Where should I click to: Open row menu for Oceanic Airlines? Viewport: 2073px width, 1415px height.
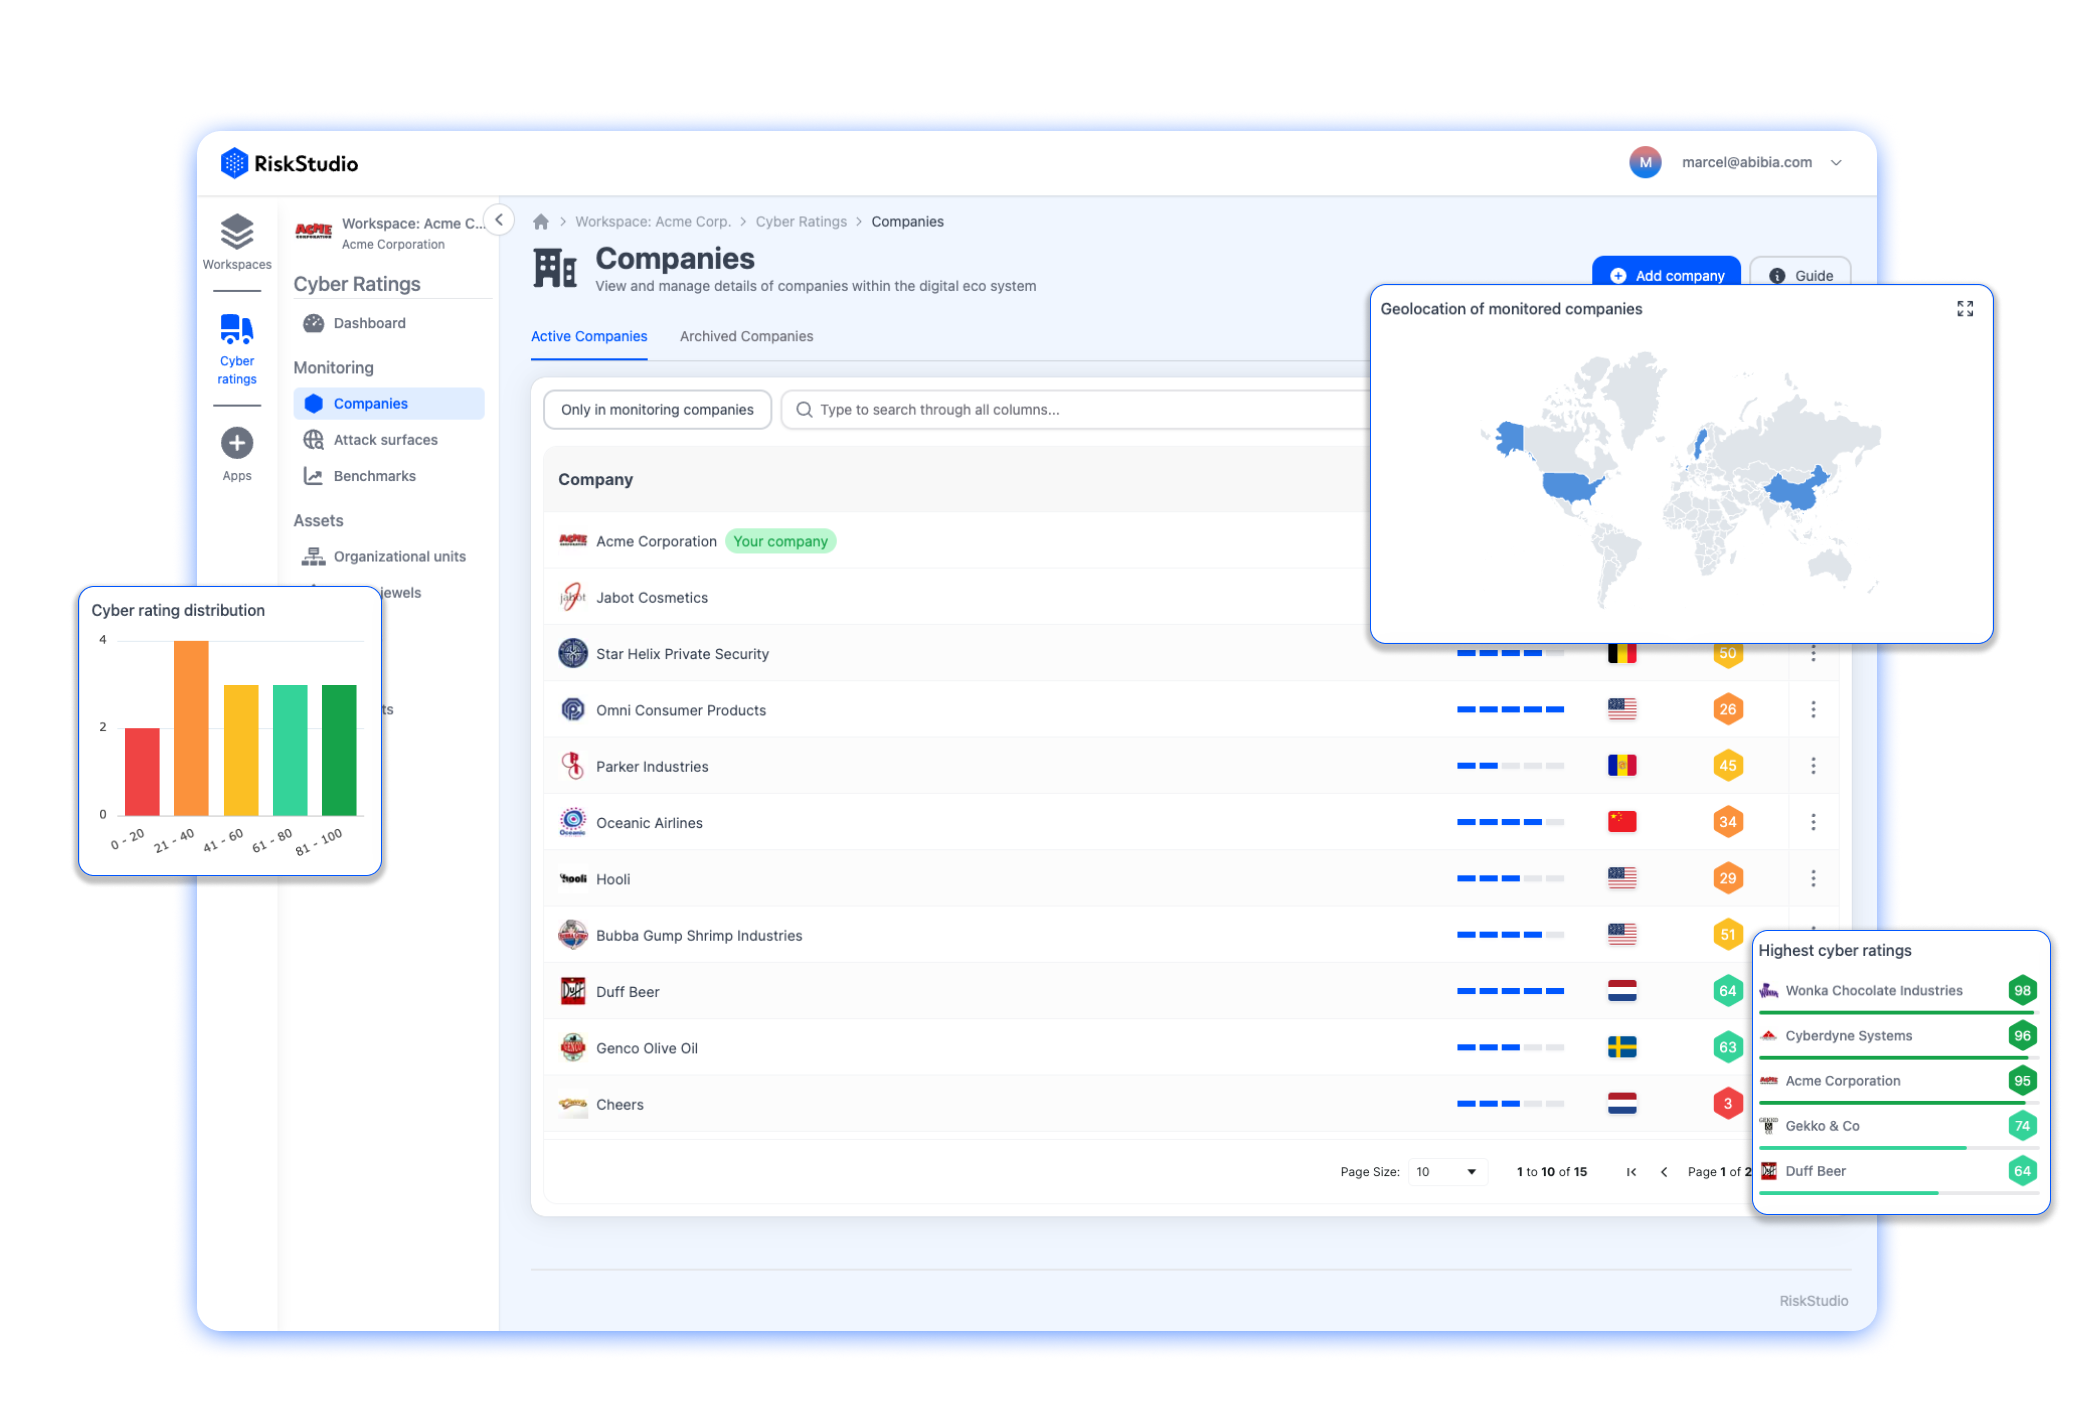1813,822
